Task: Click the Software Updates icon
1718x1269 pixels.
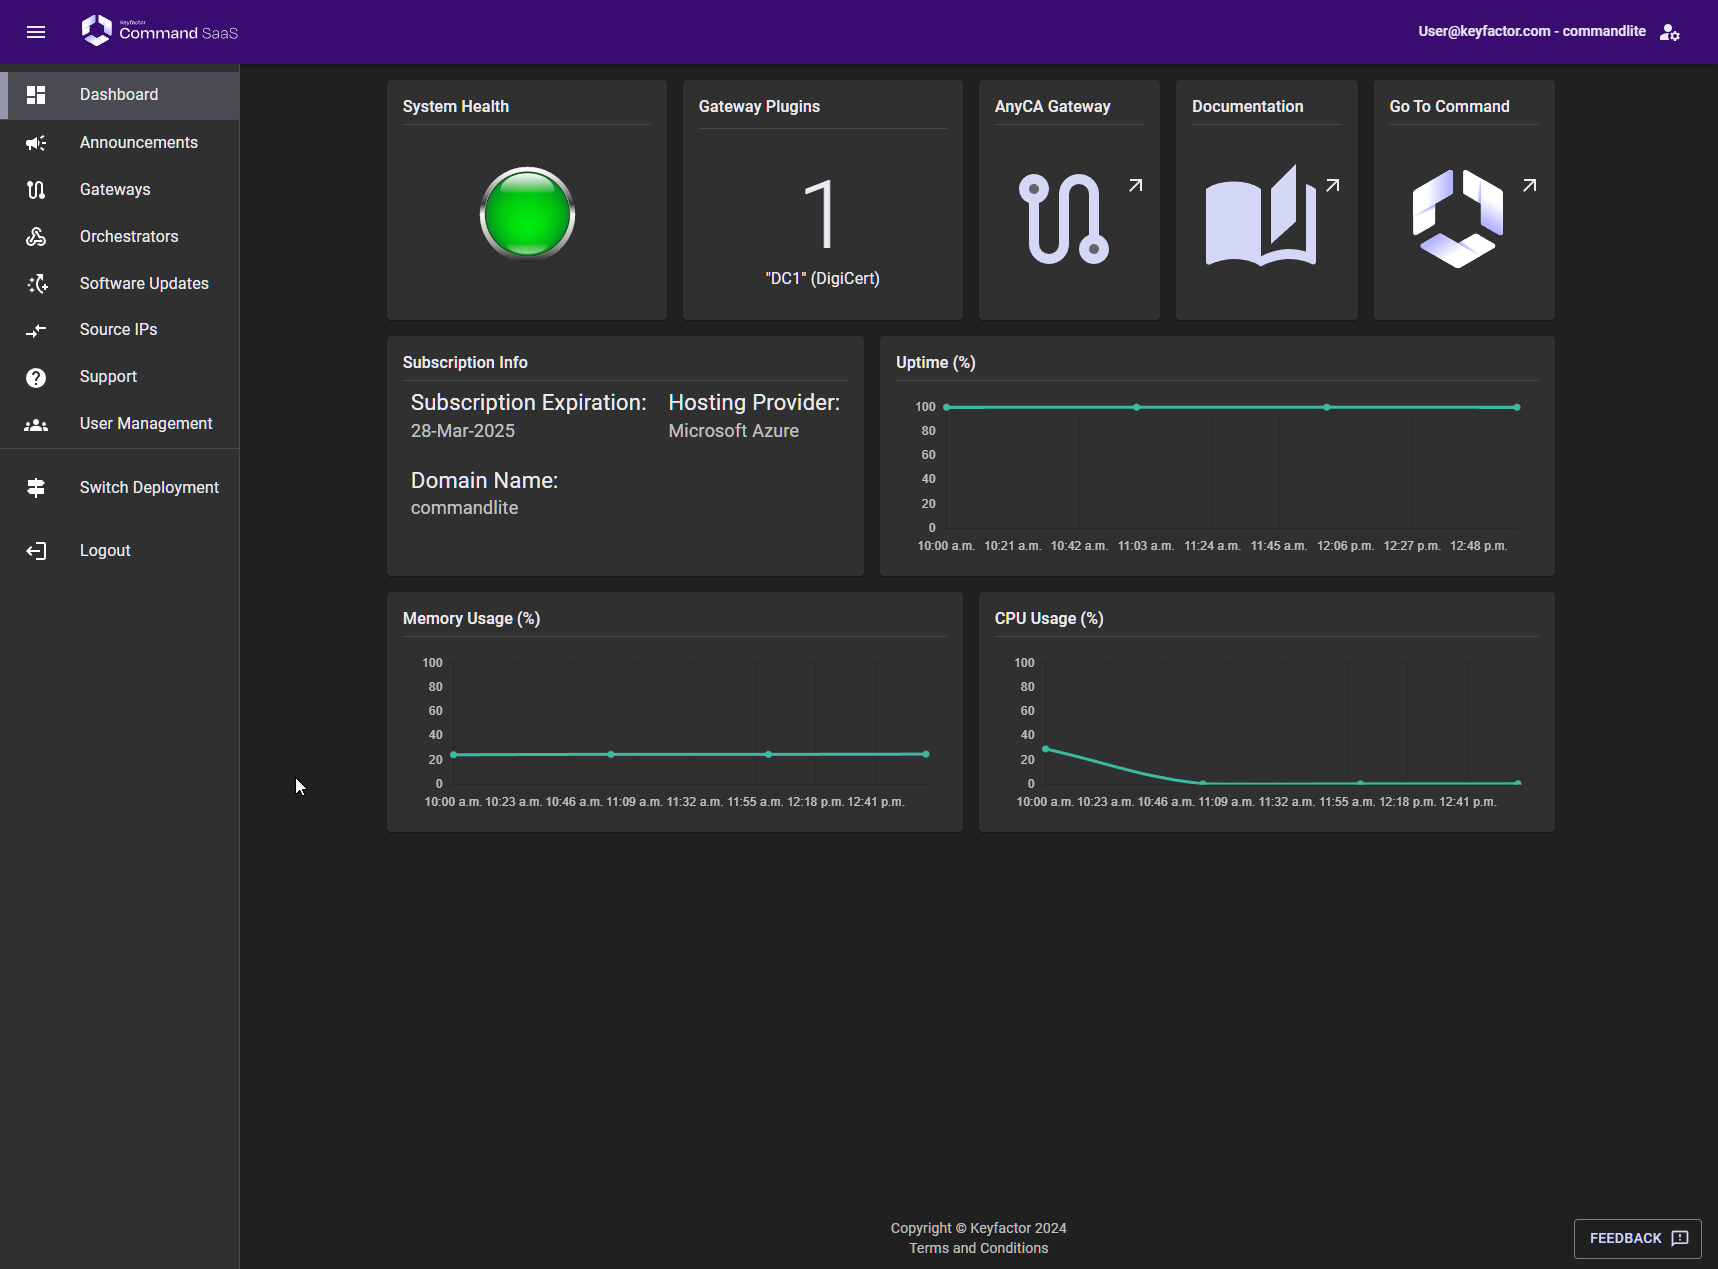Action: pos(36,284)
